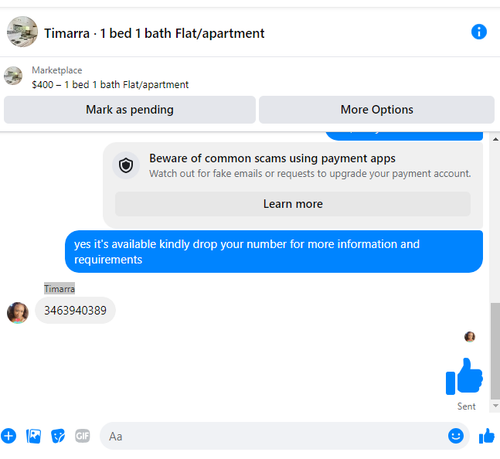The width and height of the screenshot is (500, 459).
Task: Click the Marketplace label
Action: click(x=57, y=70)
